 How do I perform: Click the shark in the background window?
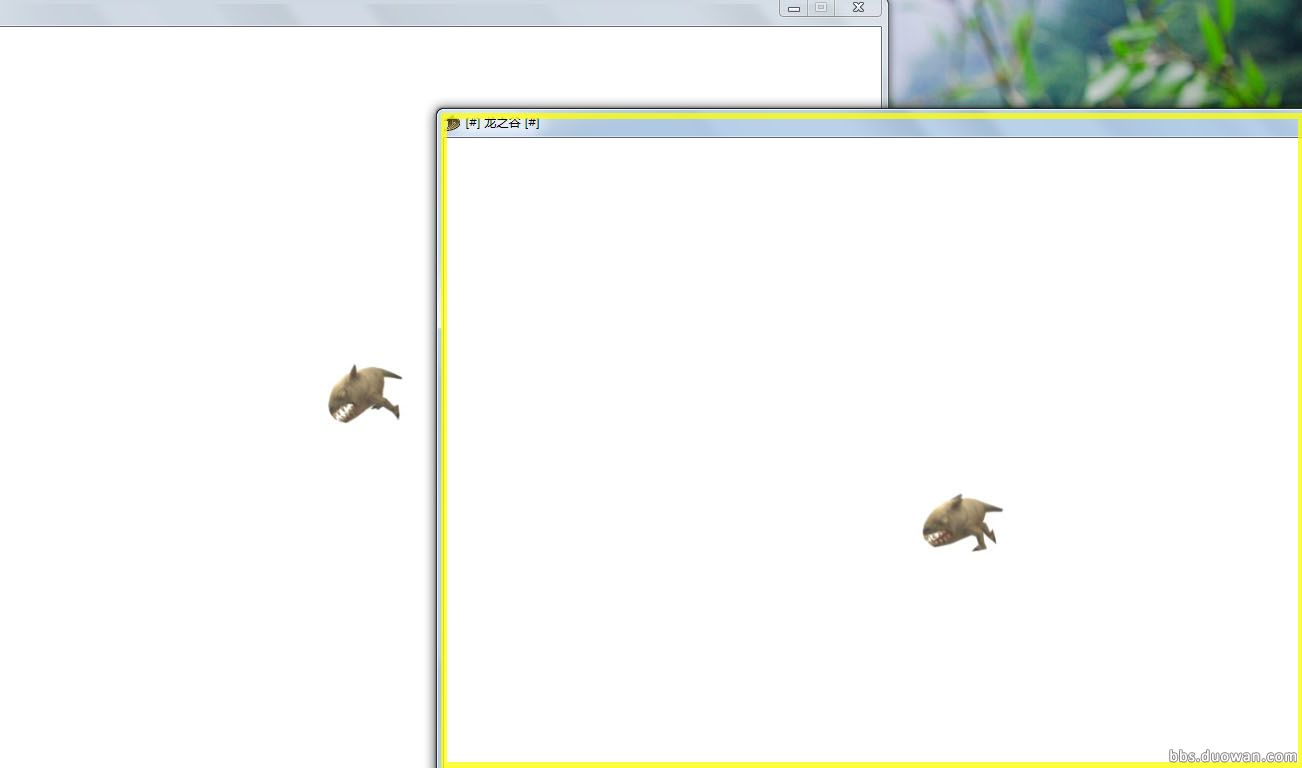363,393
